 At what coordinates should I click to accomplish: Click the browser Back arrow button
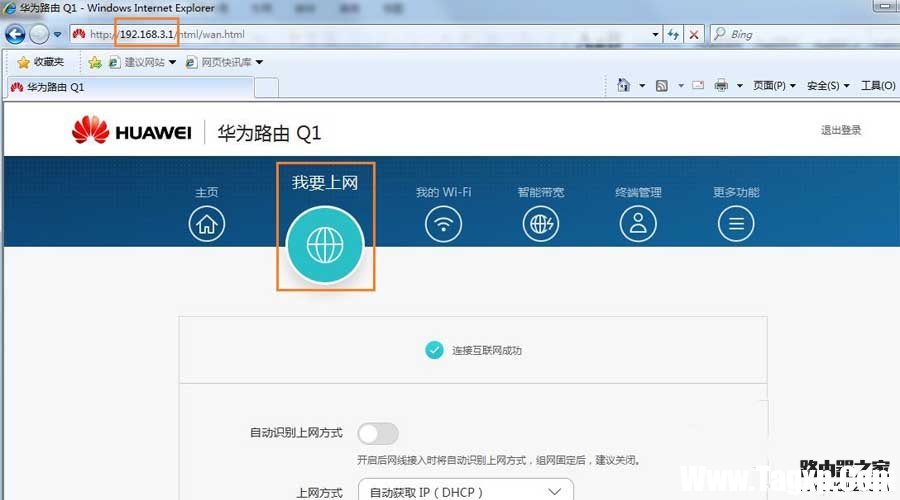(x=15, y=34)
